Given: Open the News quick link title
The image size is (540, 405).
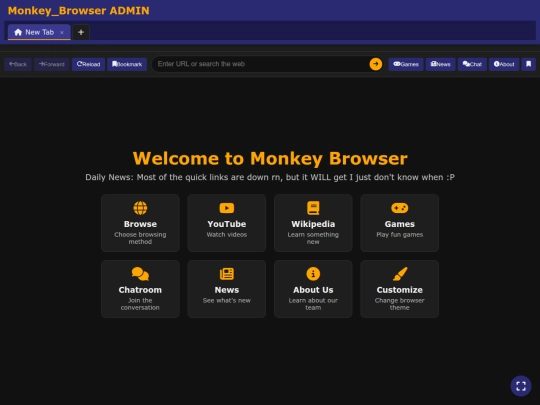Looking at the screenshot, I should tap(227, 290).
